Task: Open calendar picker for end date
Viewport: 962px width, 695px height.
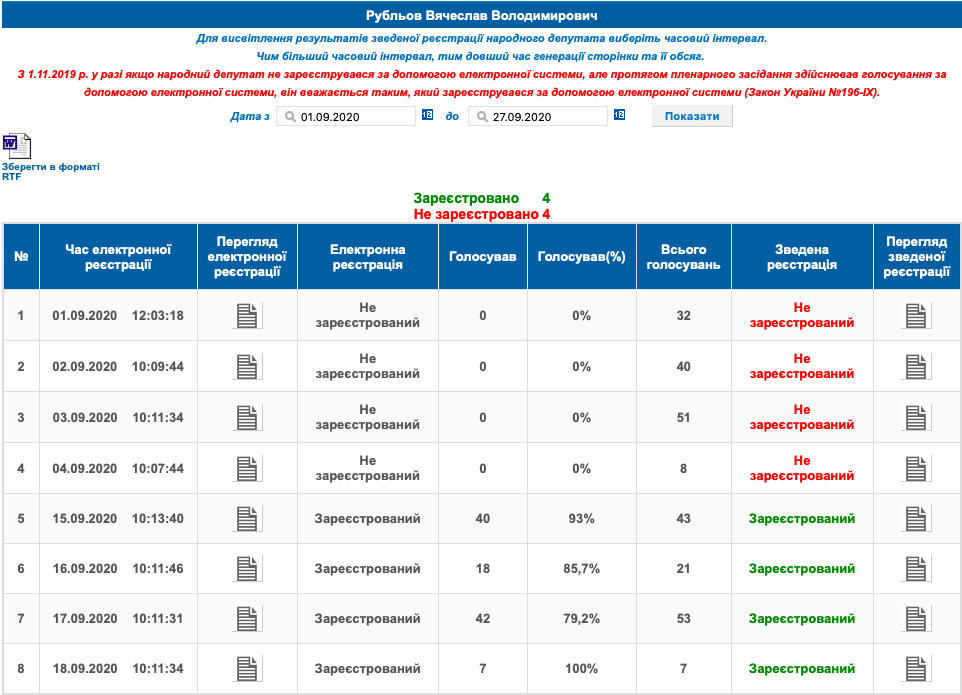Action: point(619,116)
